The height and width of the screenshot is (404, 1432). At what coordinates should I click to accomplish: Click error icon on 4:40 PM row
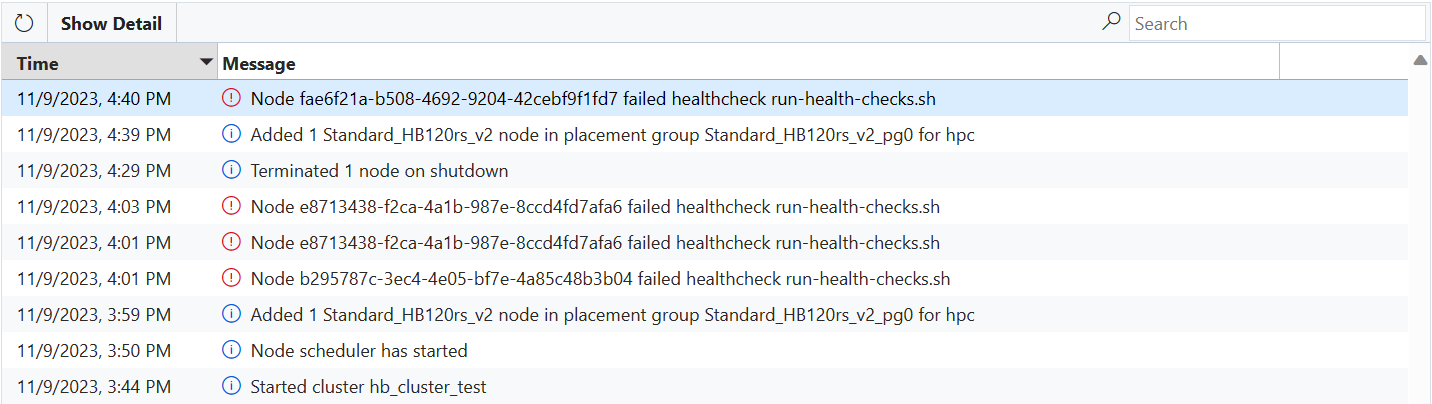tap(232, 99)
